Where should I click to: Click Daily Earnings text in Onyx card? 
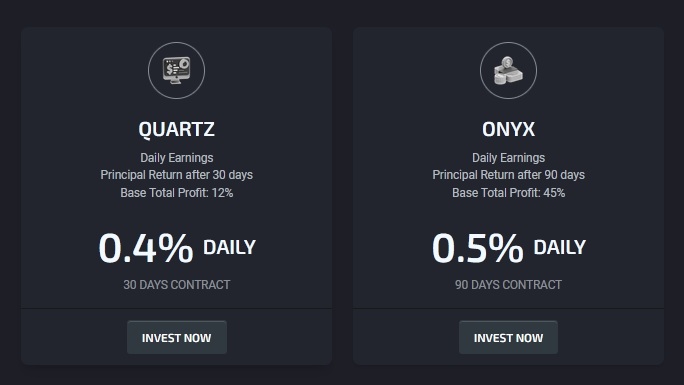click(508, 157)
